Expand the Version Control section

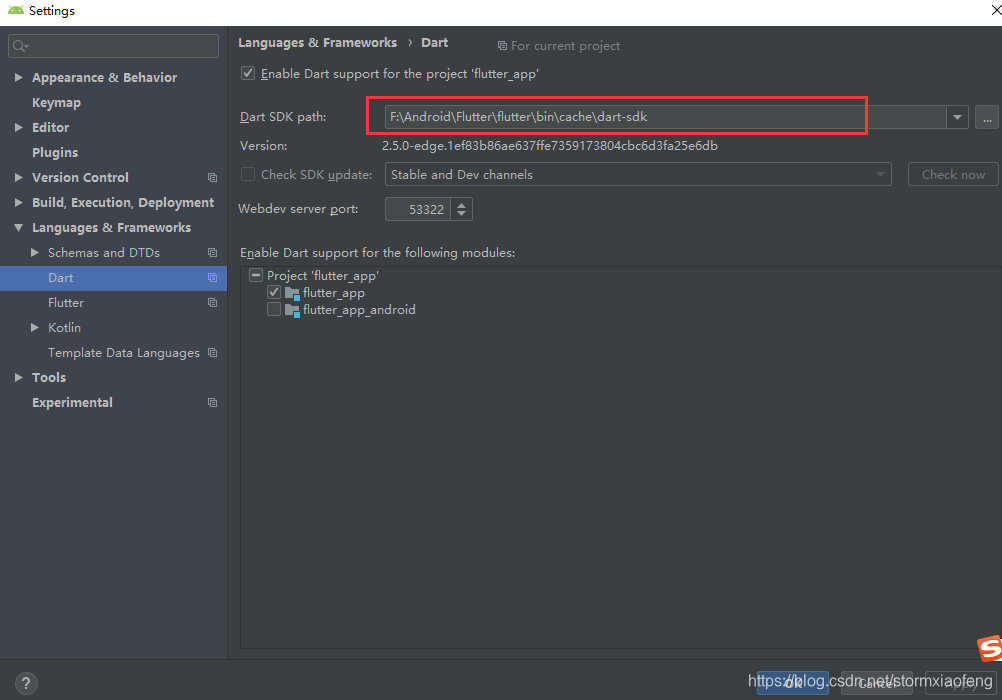coord(19,178)
